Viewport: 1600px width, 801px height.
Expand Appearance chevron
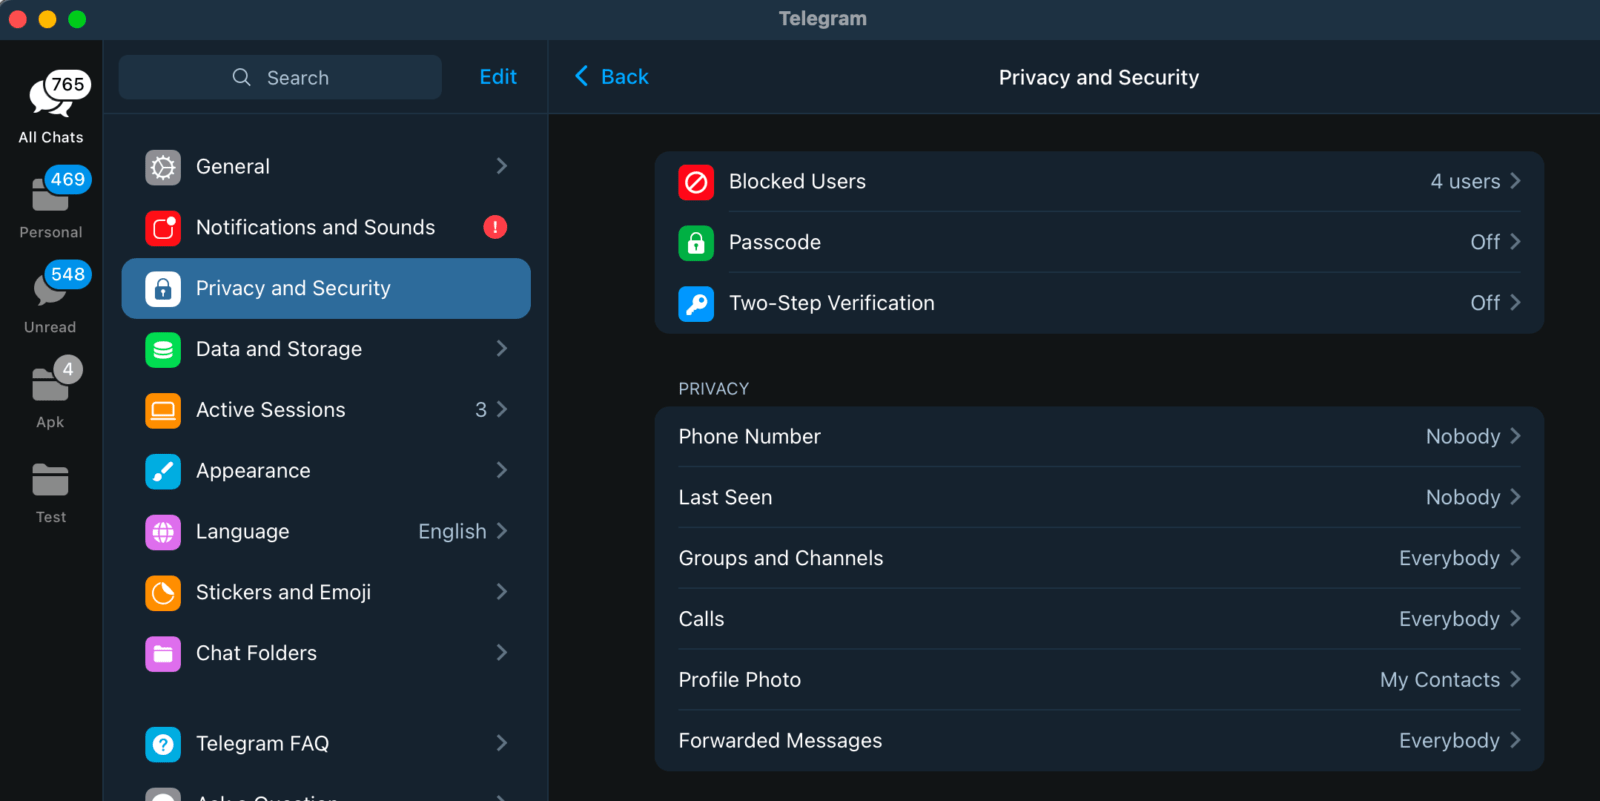(x=502, y=470)
